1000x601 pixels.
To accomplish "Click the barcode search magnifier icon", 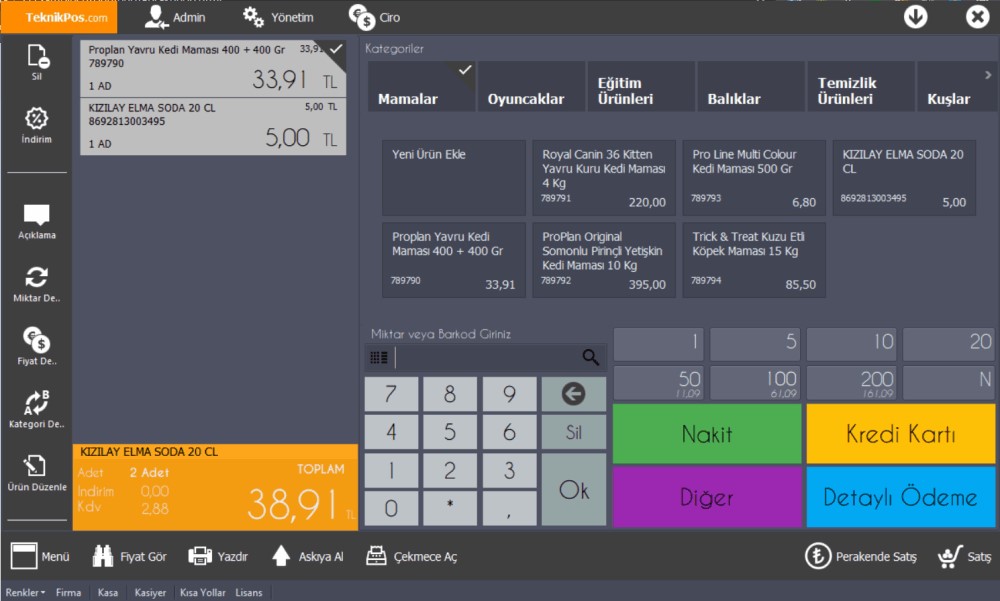I will click(x=591, y=357).
